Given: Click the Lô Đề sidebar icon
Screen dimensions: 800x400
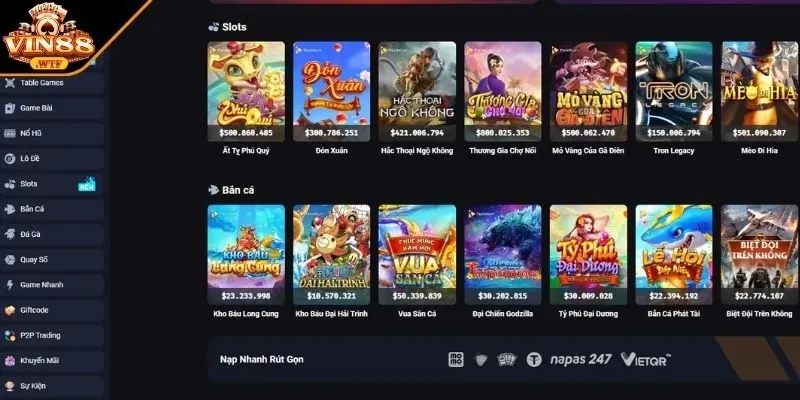Looking at the screenshot, I should (x=10, y=159).
